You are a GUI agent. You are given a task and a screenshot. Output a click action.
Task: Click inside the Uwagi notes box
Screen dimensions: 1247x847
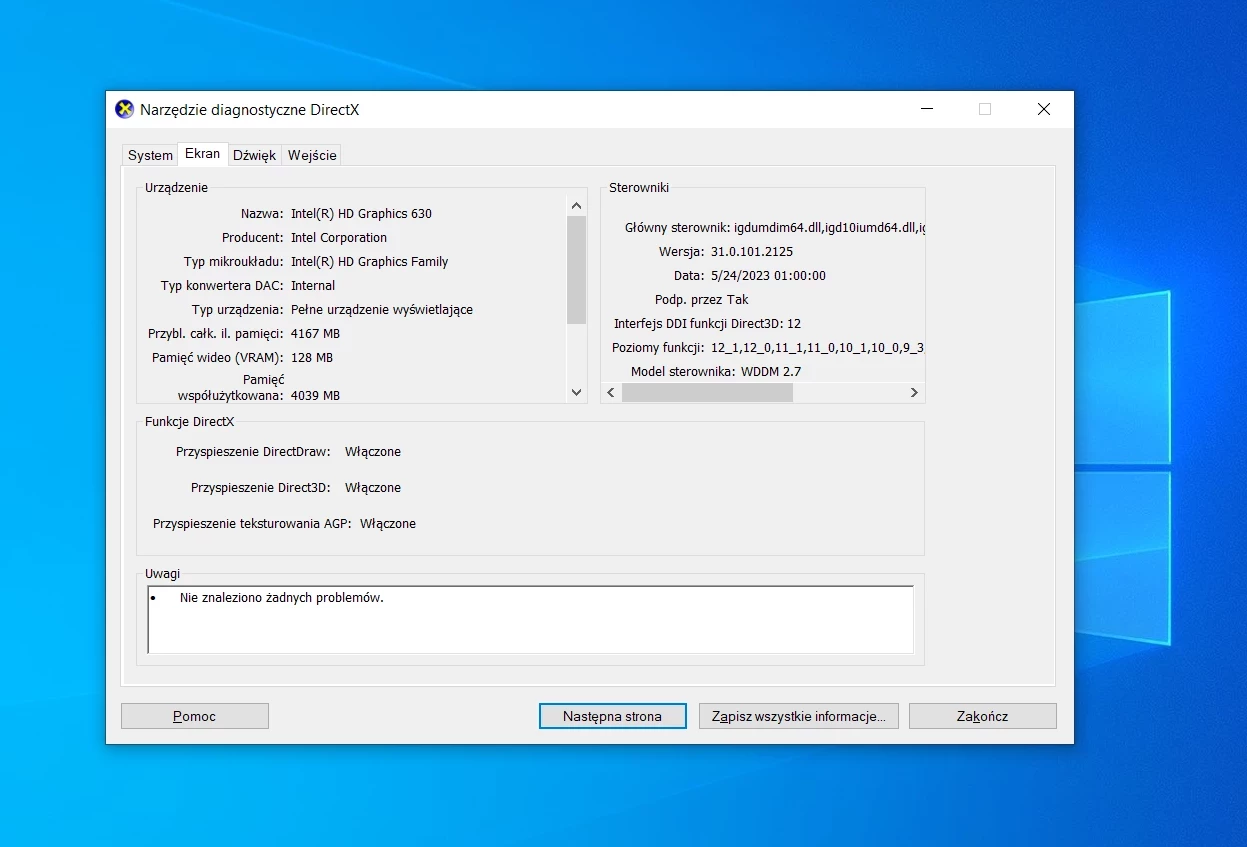point(530,620)
